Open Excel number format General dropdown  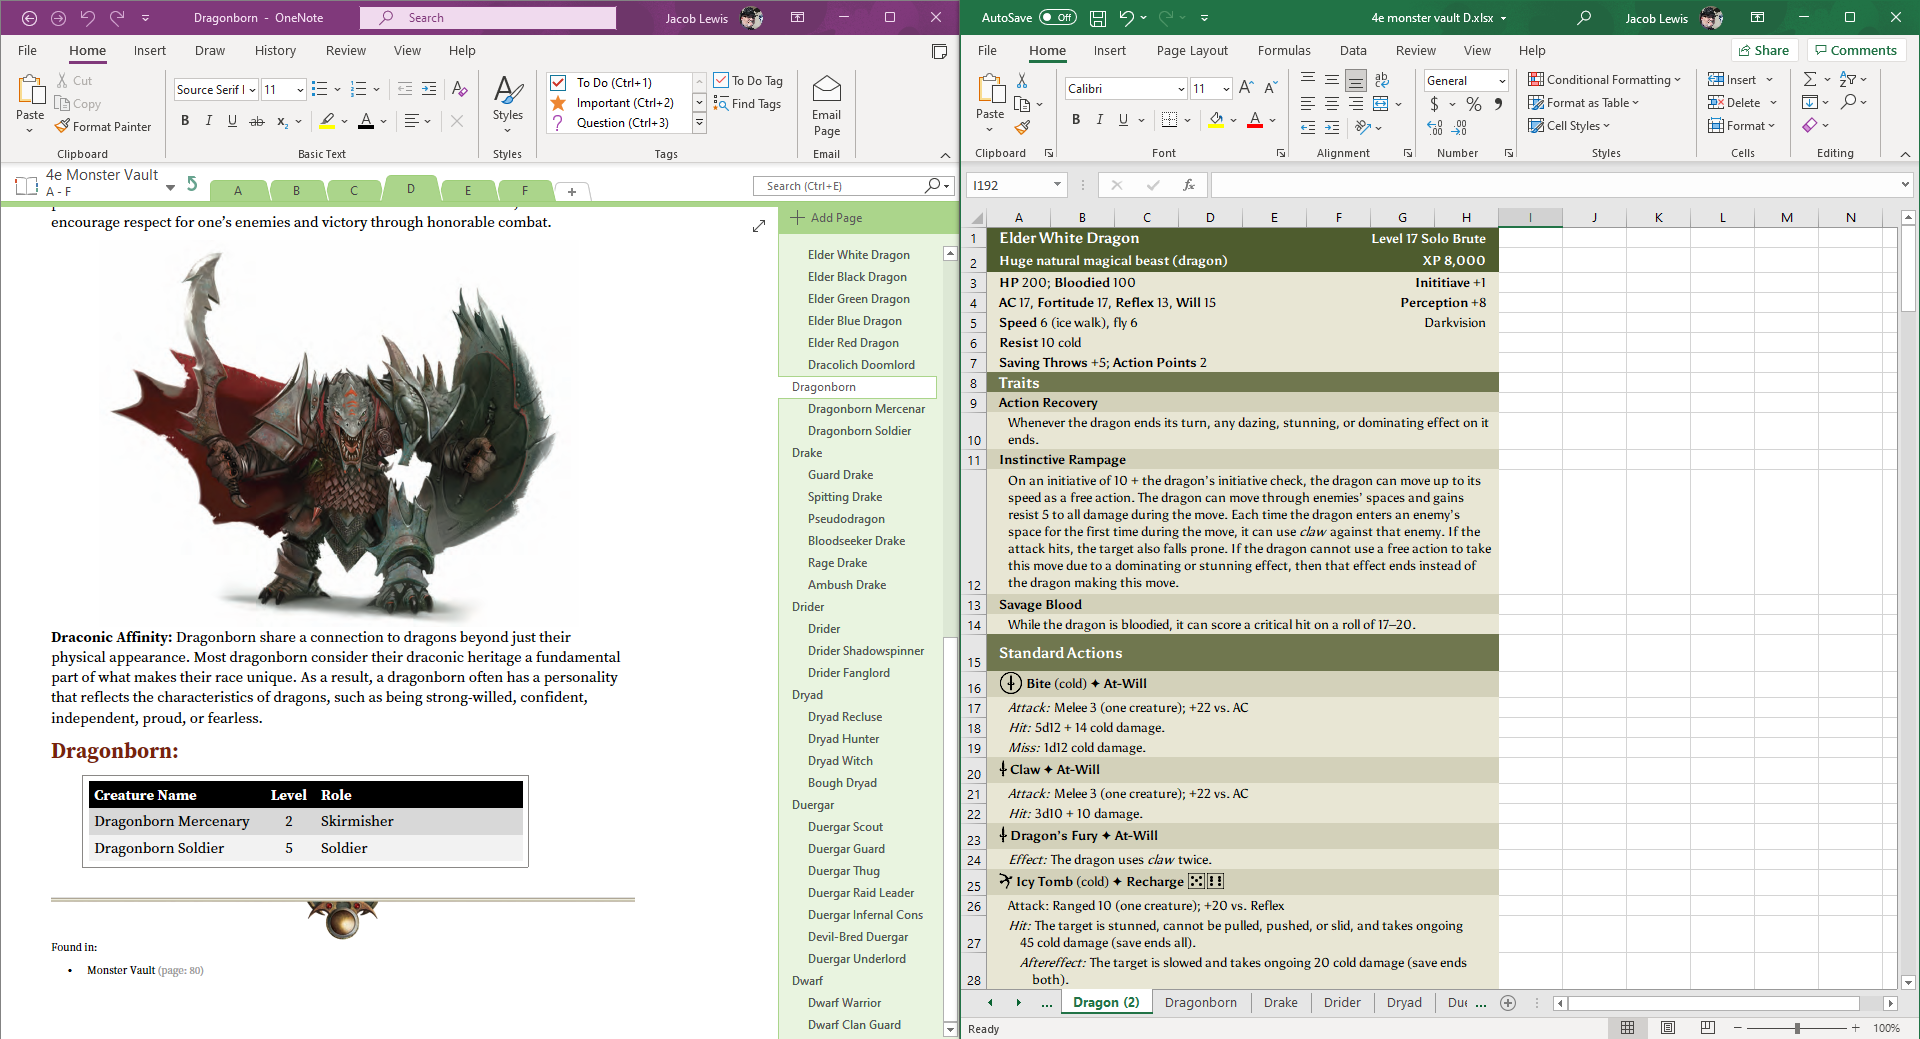pos(1502,81)
